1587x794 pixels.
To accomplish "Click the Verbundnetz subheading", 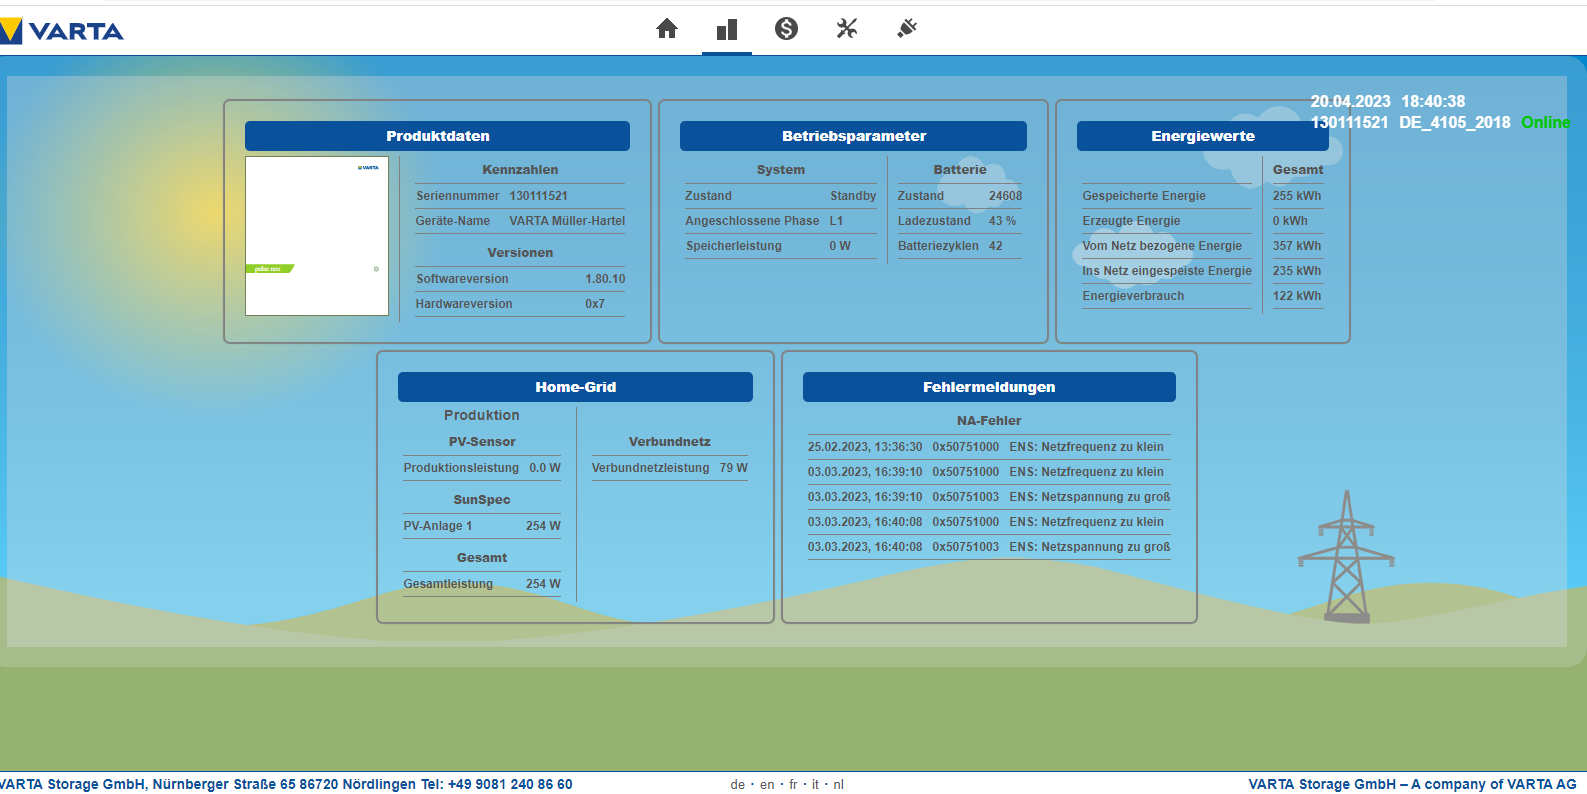I will coord(669,442).
